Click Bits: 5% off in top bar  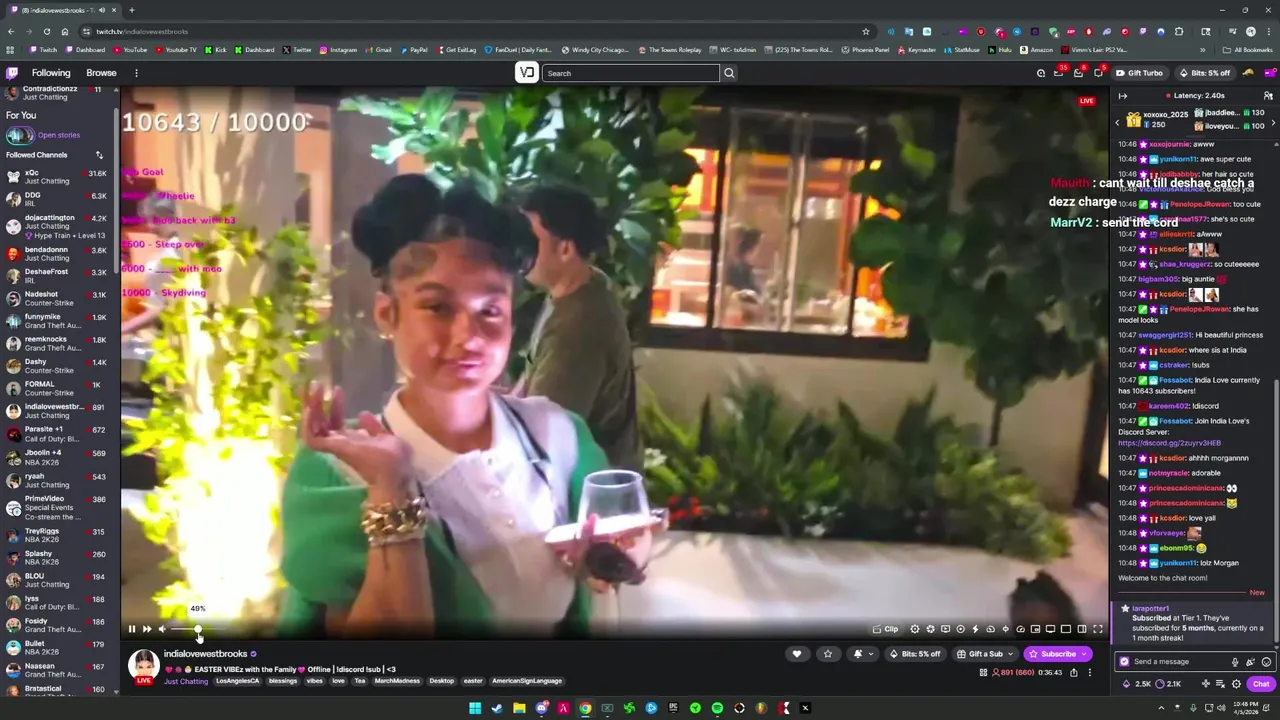point(1204,73)
